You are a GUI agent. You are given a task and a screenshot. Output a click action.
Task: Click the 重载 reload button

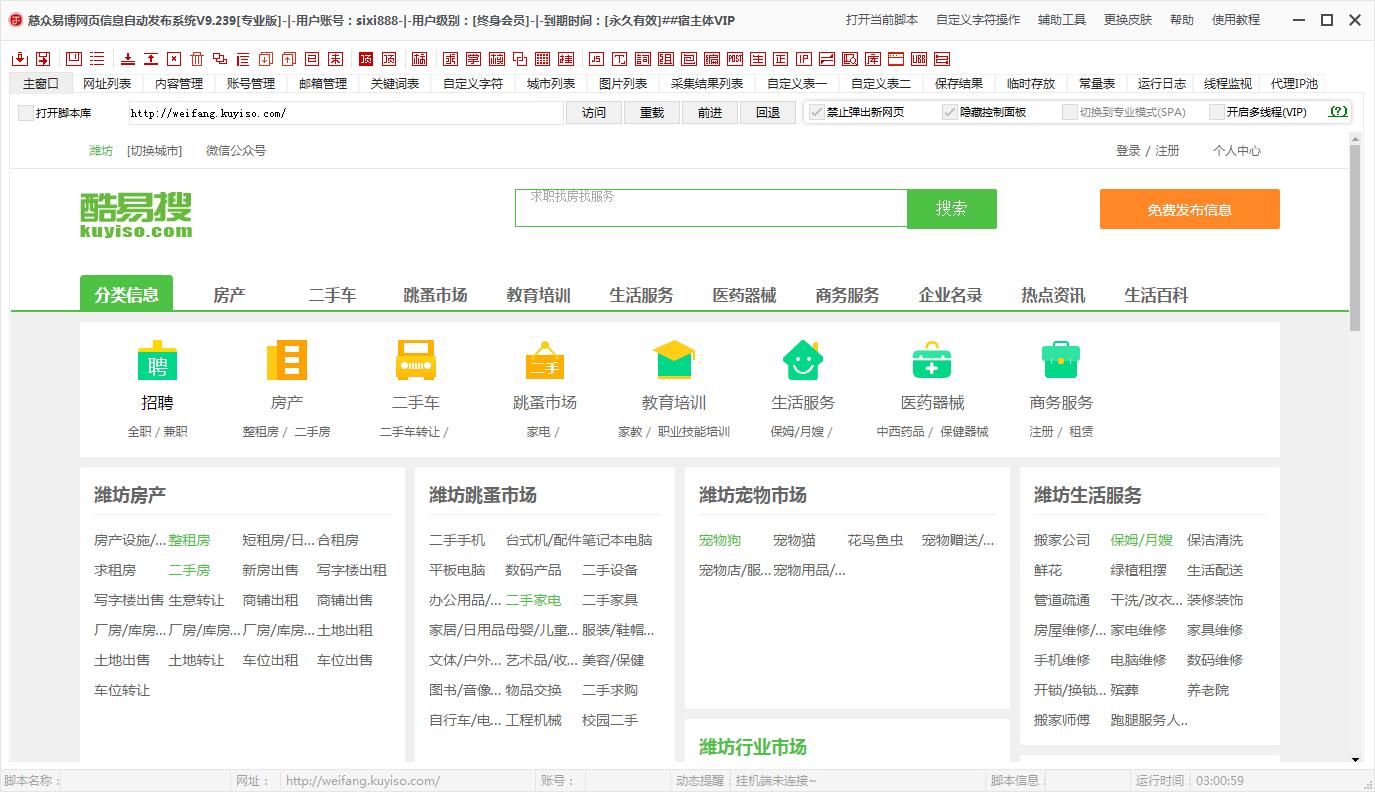click(x=652, y=112)
